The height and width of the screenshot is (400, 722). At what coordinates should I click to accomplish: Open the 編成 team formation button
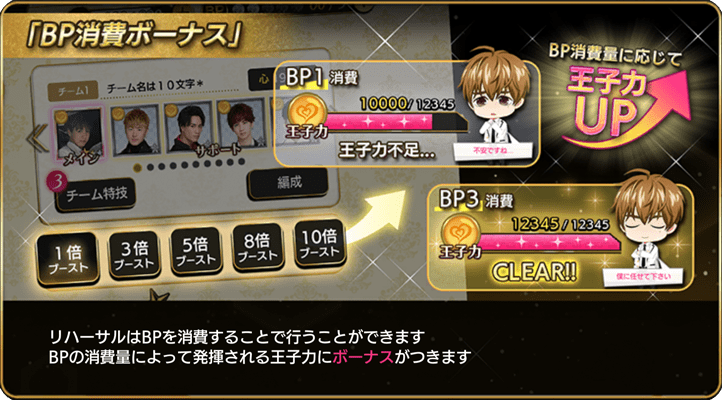288,183
